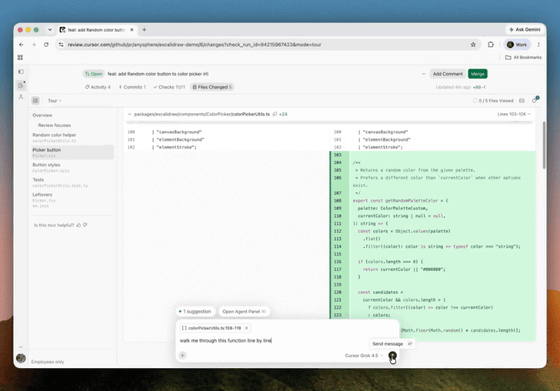Click the browser back arrow

21,45
